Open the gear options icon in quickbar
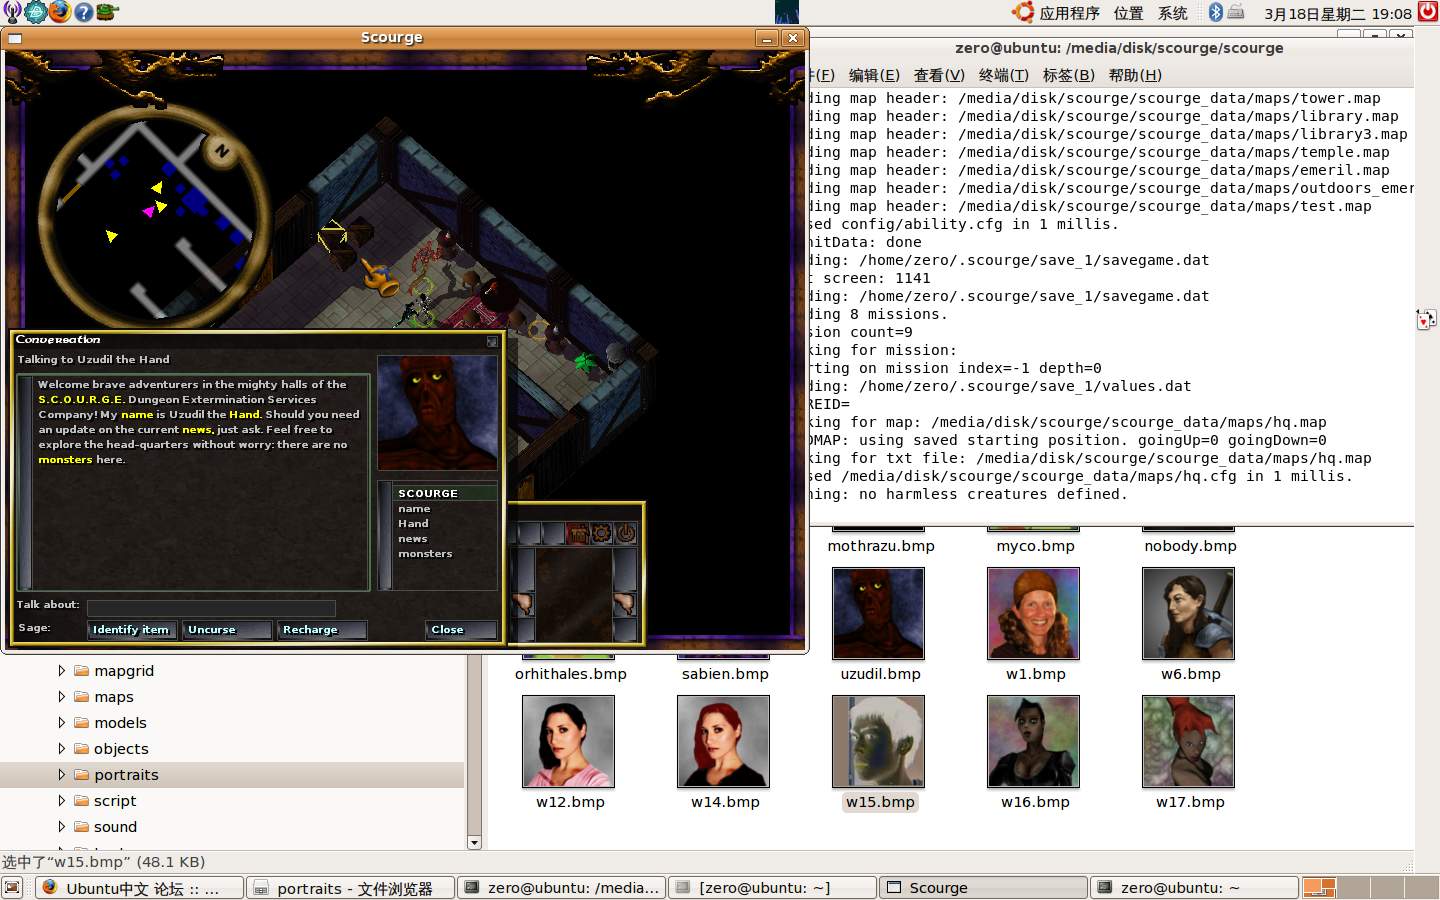 click(x=601, y=533)
